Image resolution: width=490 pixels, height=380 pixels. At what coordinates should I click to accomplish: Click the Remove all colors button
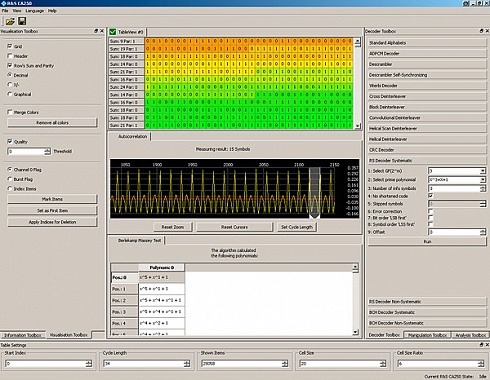coord(52,123)
